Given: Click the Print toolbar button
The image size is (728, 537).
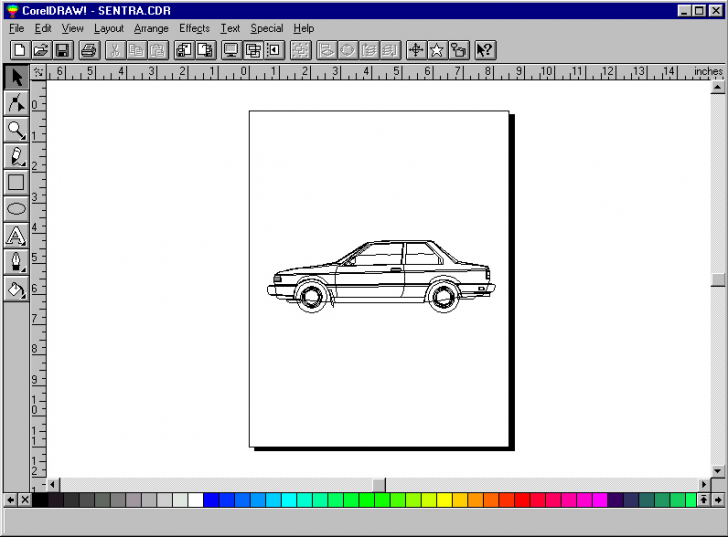Looking at the screenshot, I should point(89,49).
